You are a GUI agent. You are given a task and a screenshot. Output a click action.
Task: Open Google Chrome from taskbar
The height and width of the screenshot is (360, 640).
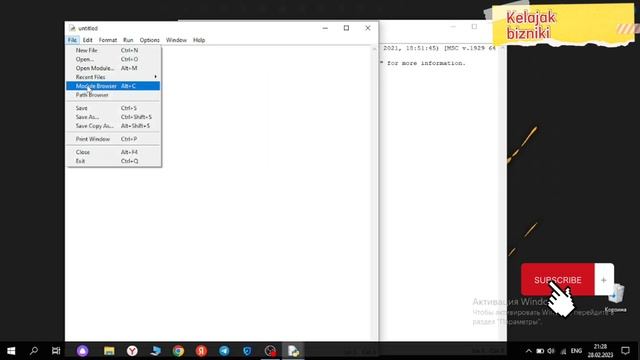(178, 351)
